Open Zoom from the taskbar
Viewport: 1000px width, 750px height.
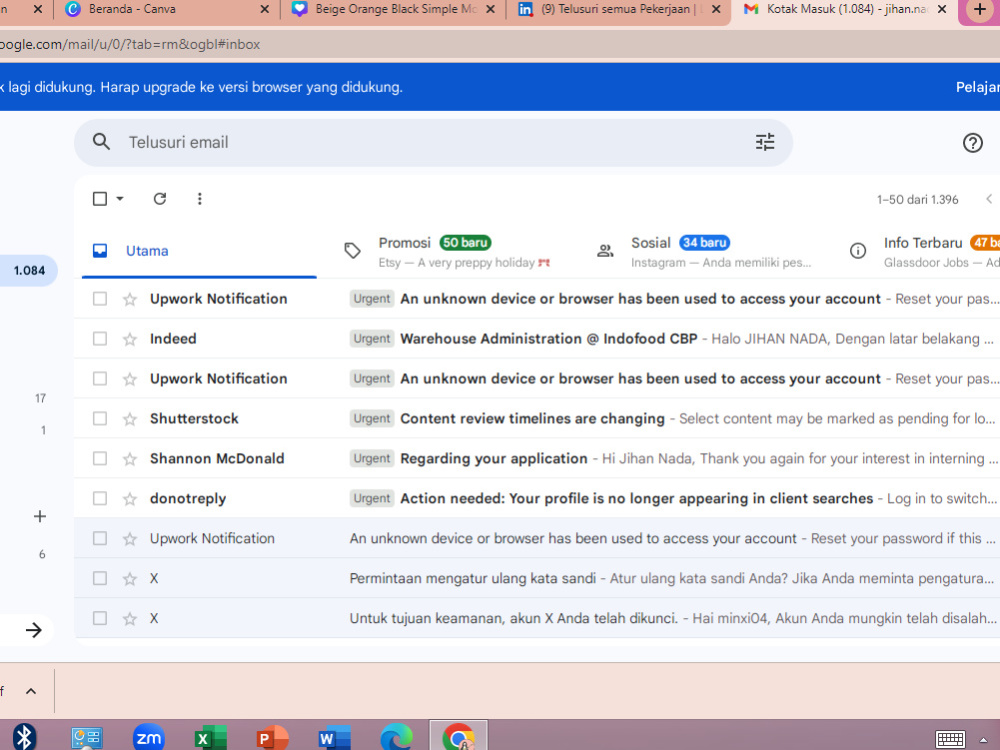[x=149, y=737]
